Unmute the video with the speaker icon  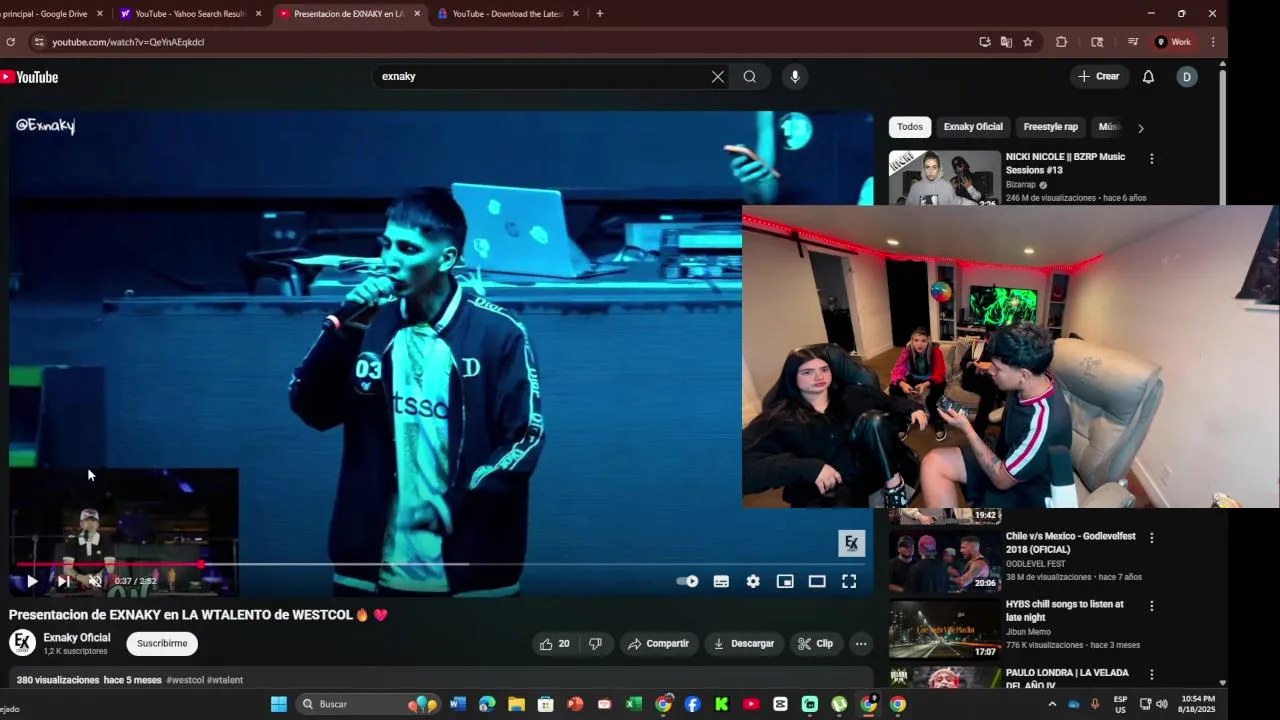95,581
